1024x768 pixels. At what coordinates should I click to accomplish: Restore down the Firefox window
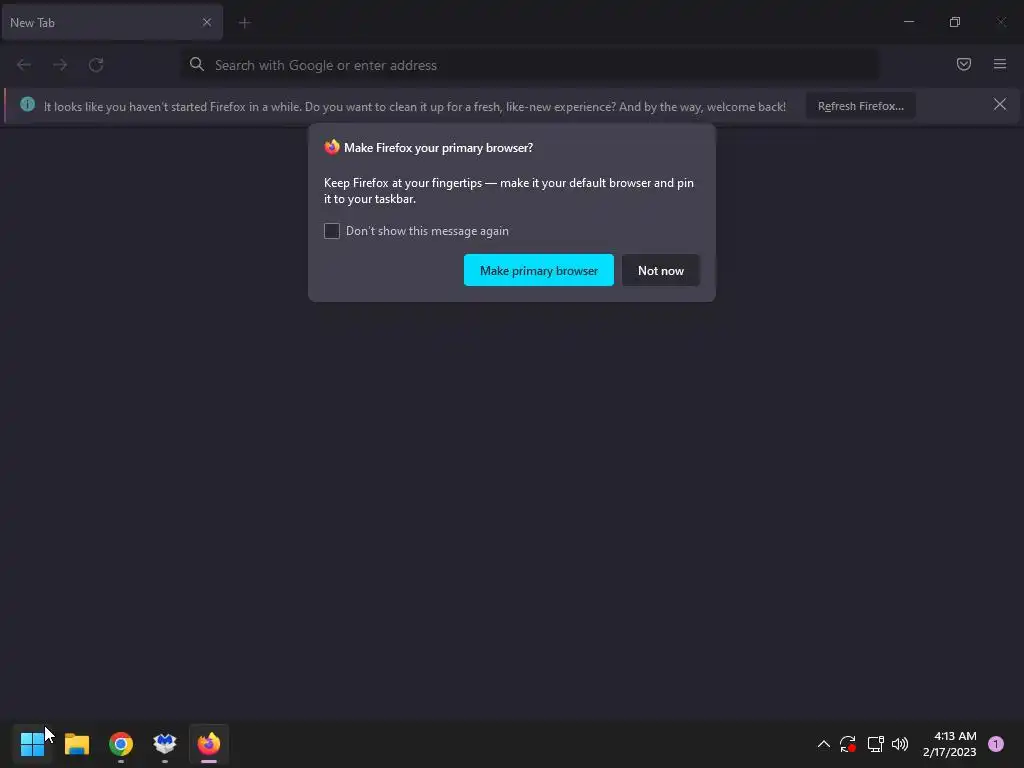[955, 22]
